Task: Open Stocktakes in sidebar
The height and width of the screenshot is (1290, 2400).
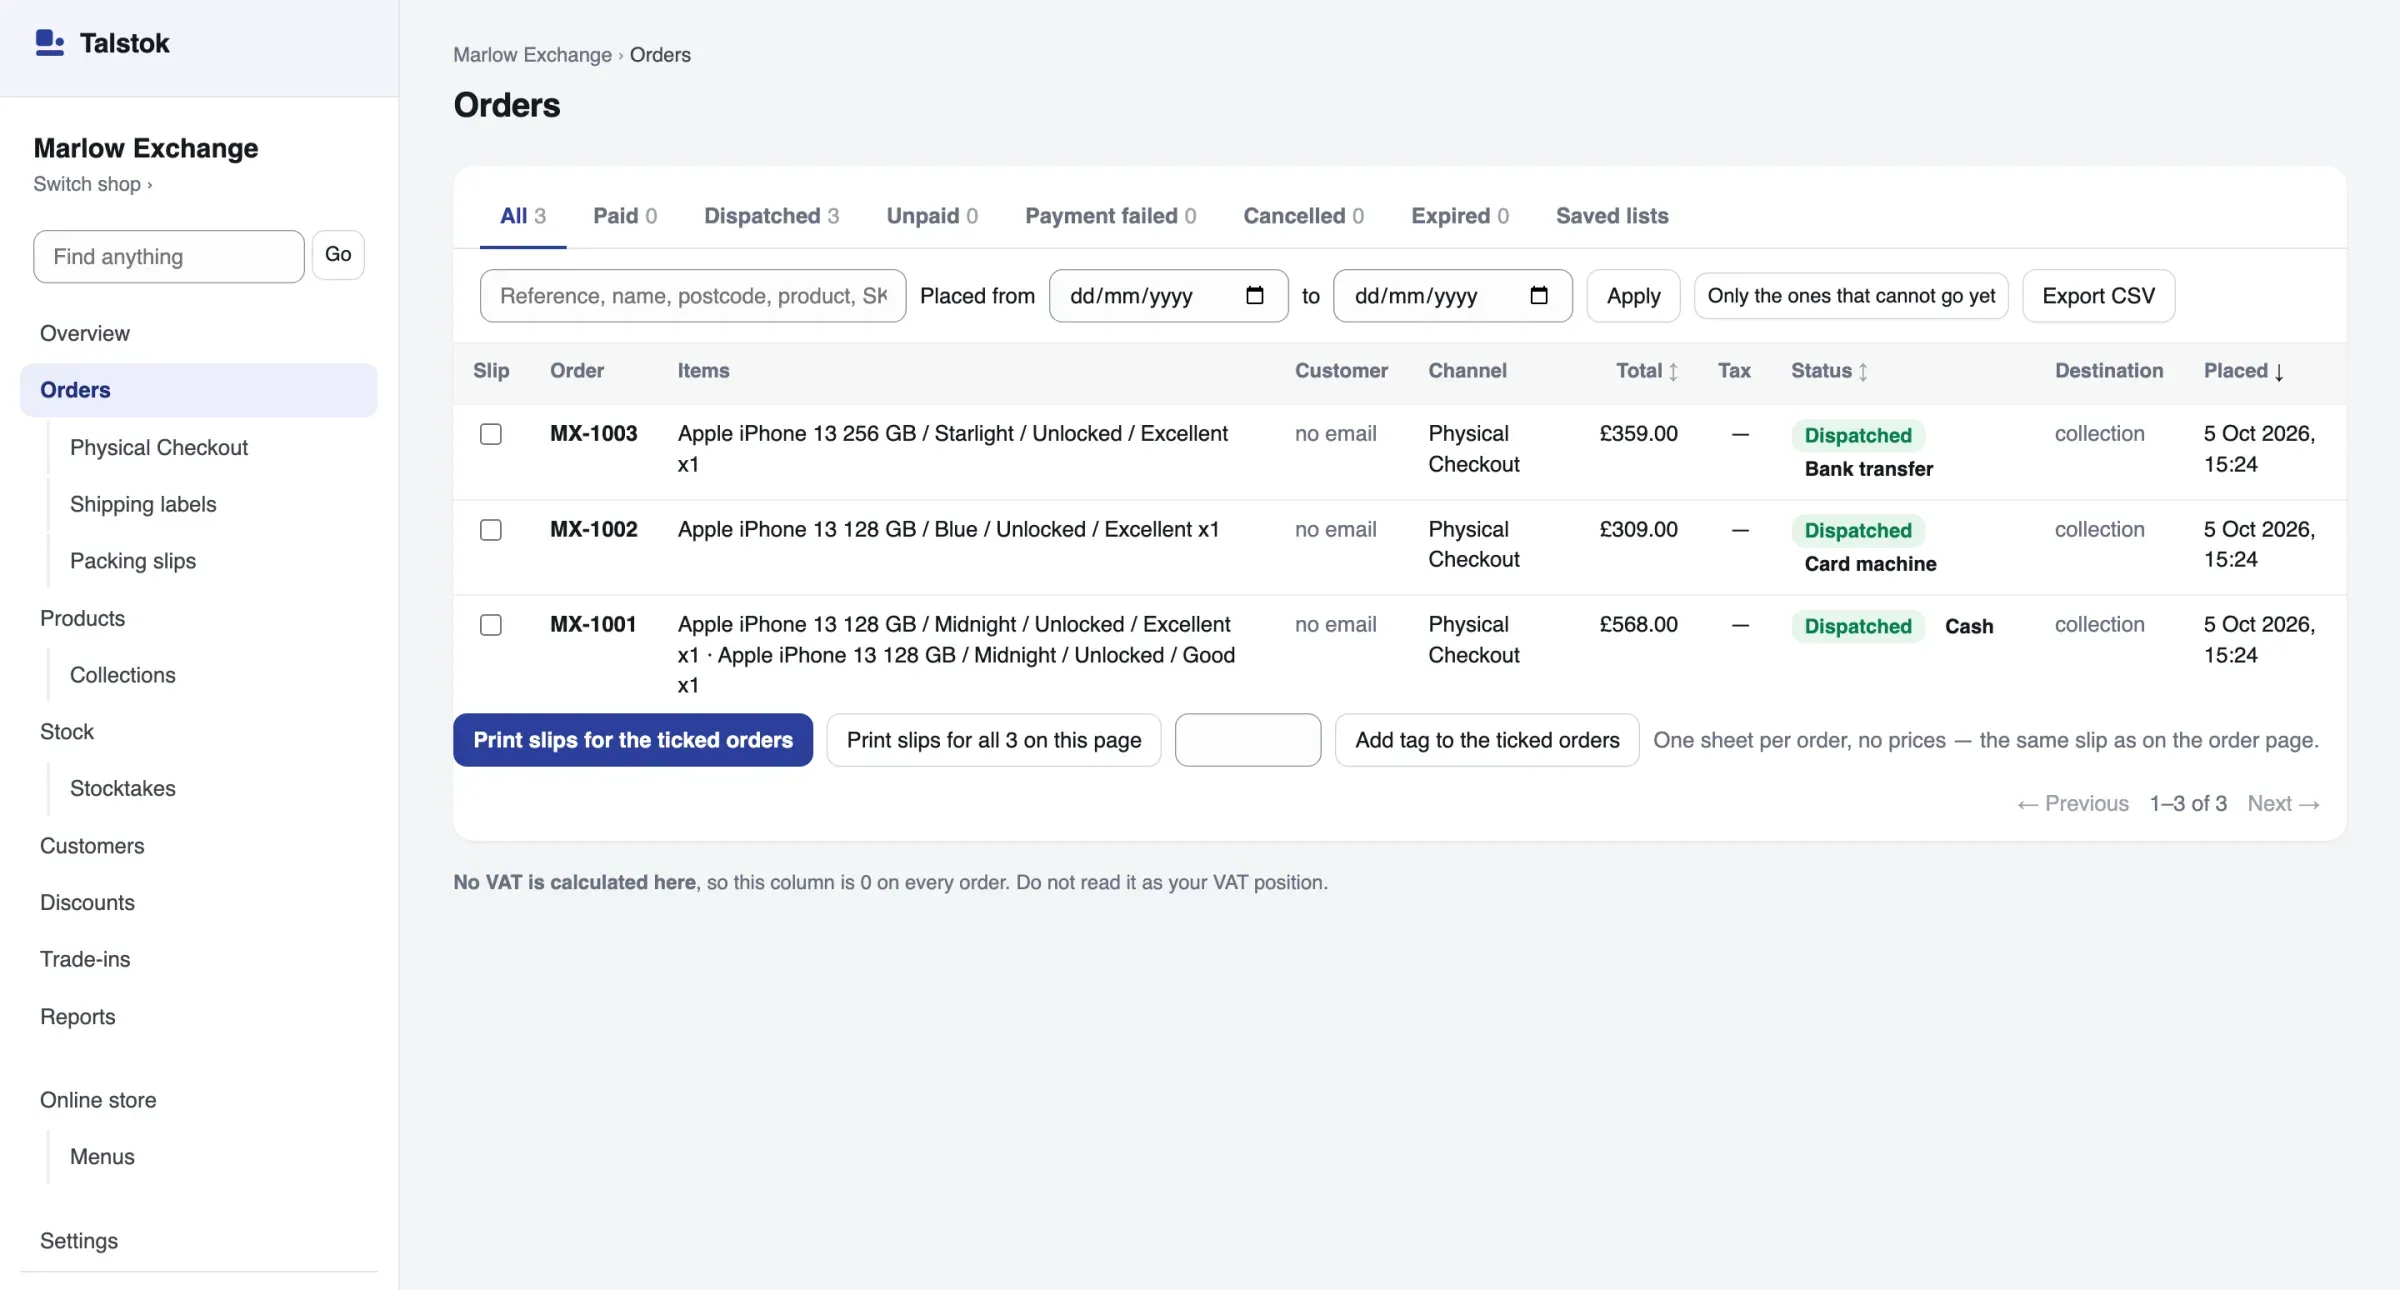Action: click(x=123, y=789)
